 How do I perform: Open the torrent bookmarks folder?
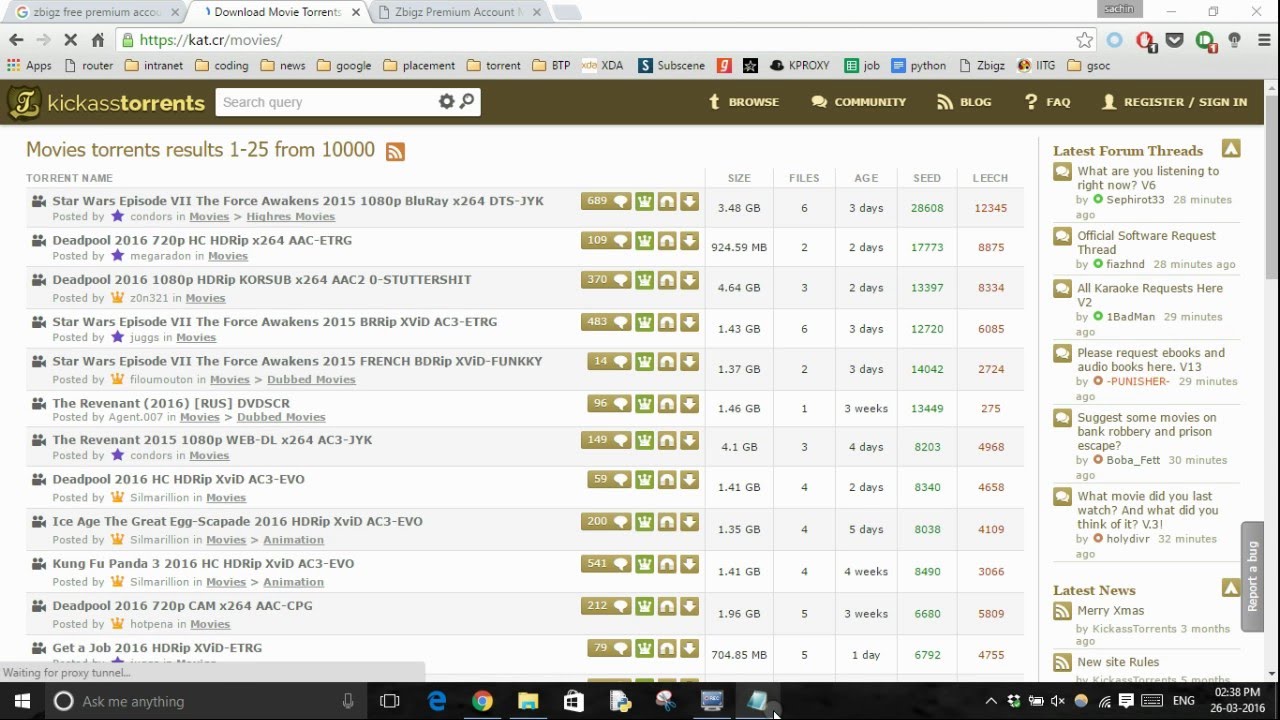pyautogui.click(x=494, y=66)
